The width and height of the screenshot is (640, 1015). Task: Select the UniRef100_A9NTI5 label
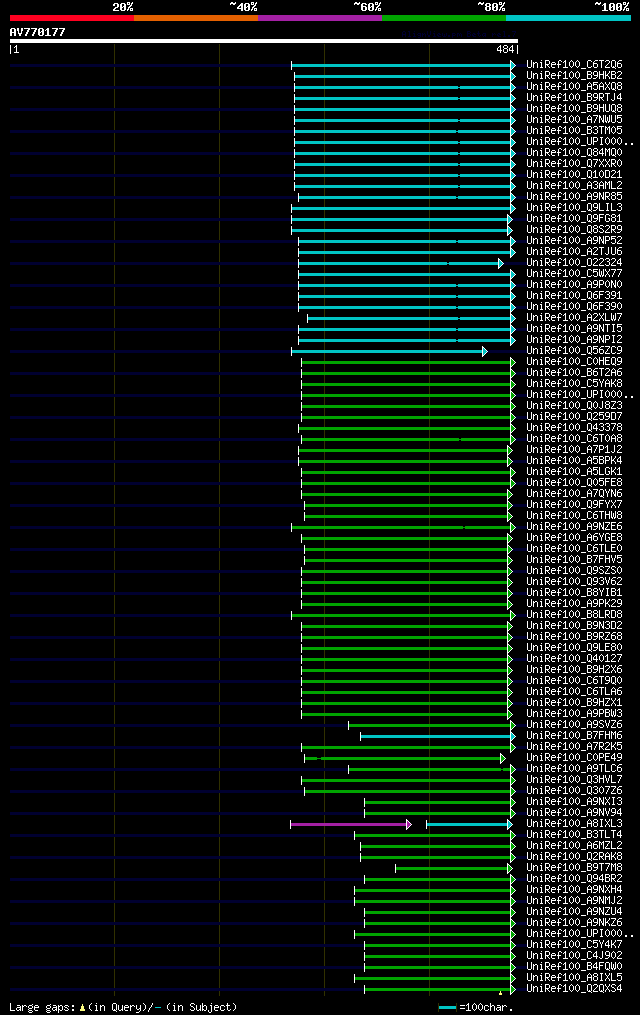574,329
